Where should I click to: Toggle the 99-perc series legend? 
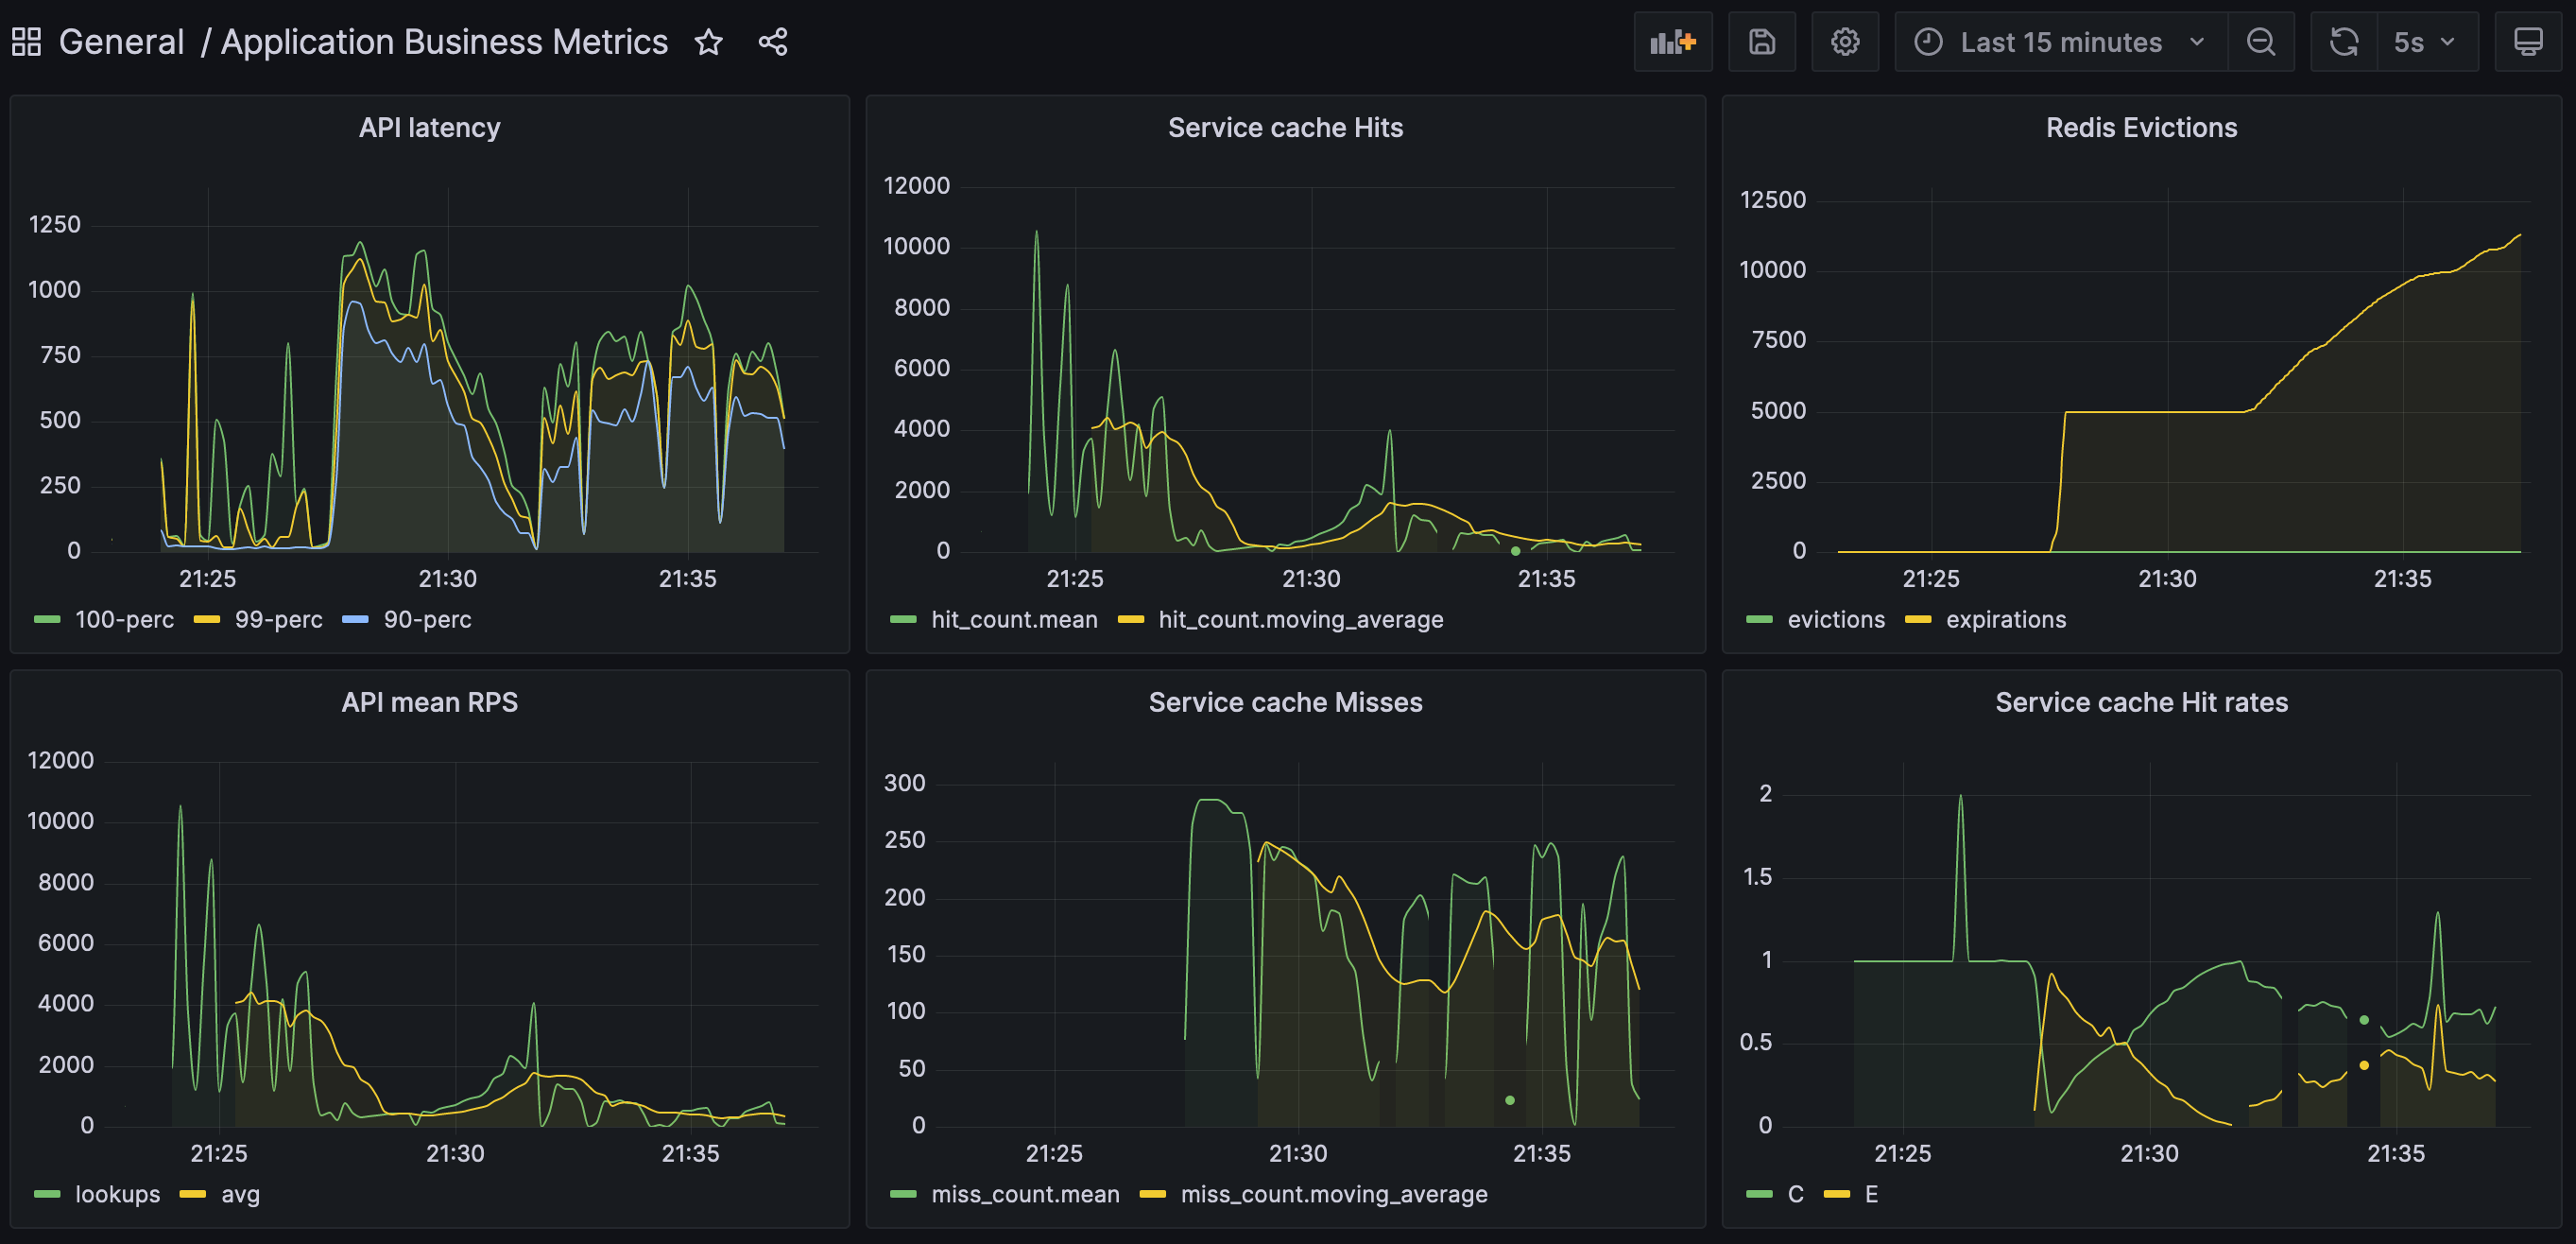[x=278, y=620]
